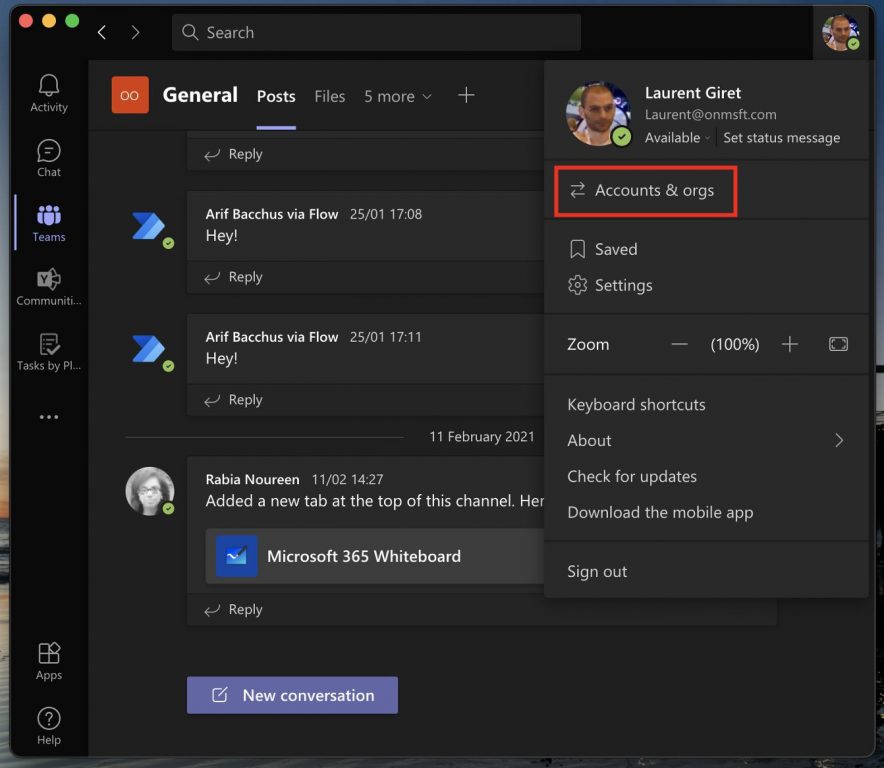The height and width of the screenshot is (768, 884).
Task: Click Laurent@onmsft.com email text
Action: pos(710,114)
